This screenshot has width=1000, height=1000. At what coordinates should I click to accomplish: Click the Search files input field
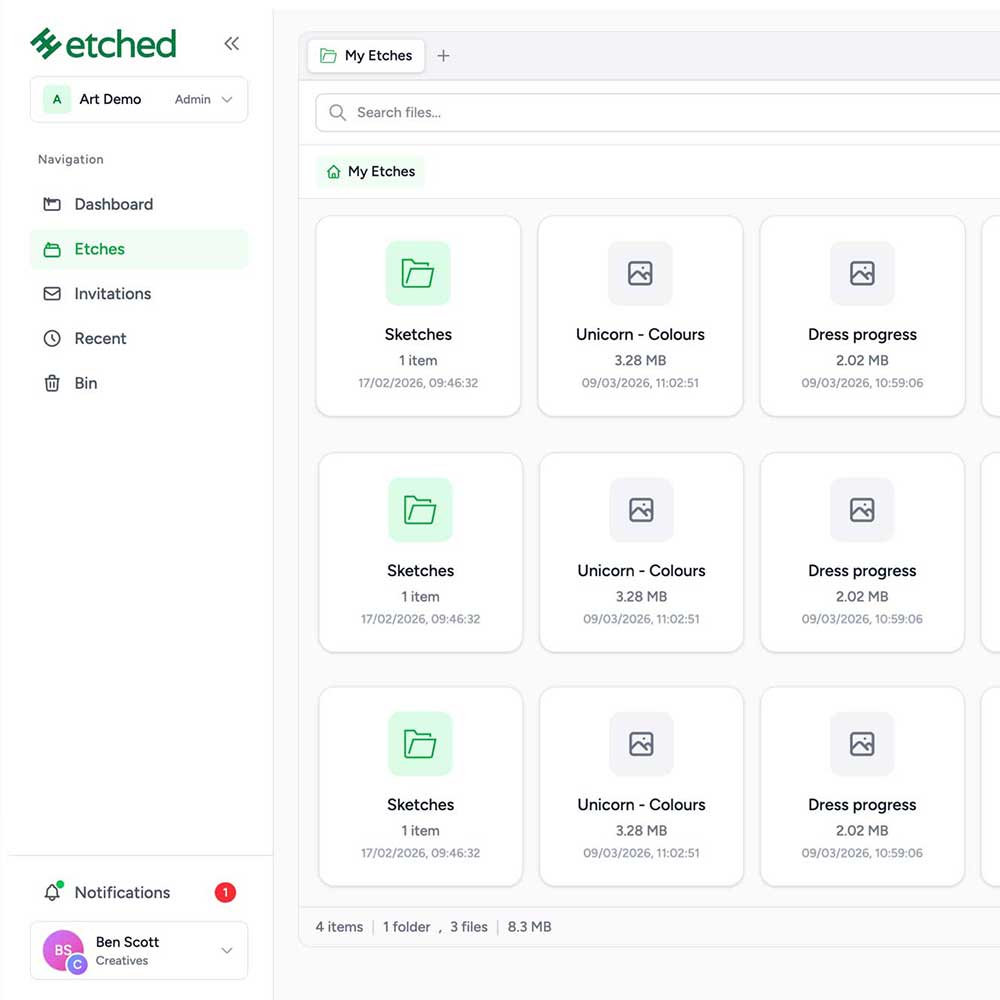tap(660, 113)
